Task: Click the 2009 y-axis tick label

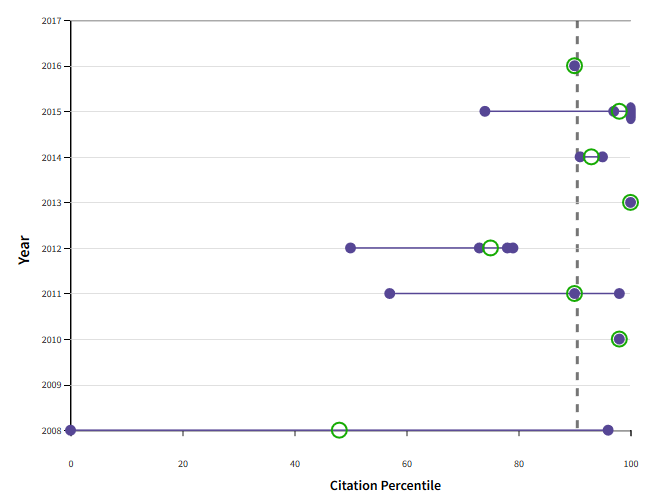Action: (x=50, y=385)
